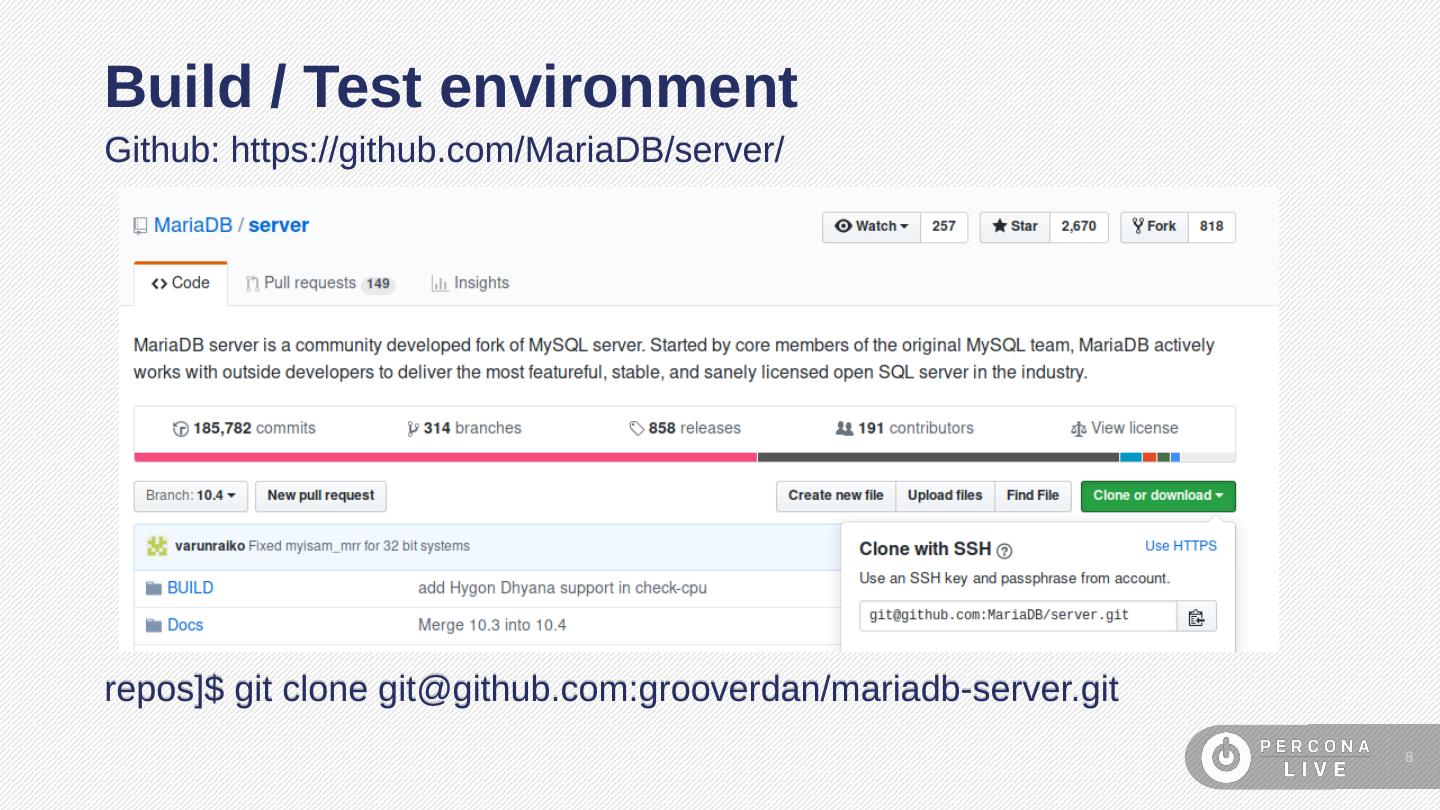Star the MariaDB server repository
Screen dimensions: 1440x810
1015,227
